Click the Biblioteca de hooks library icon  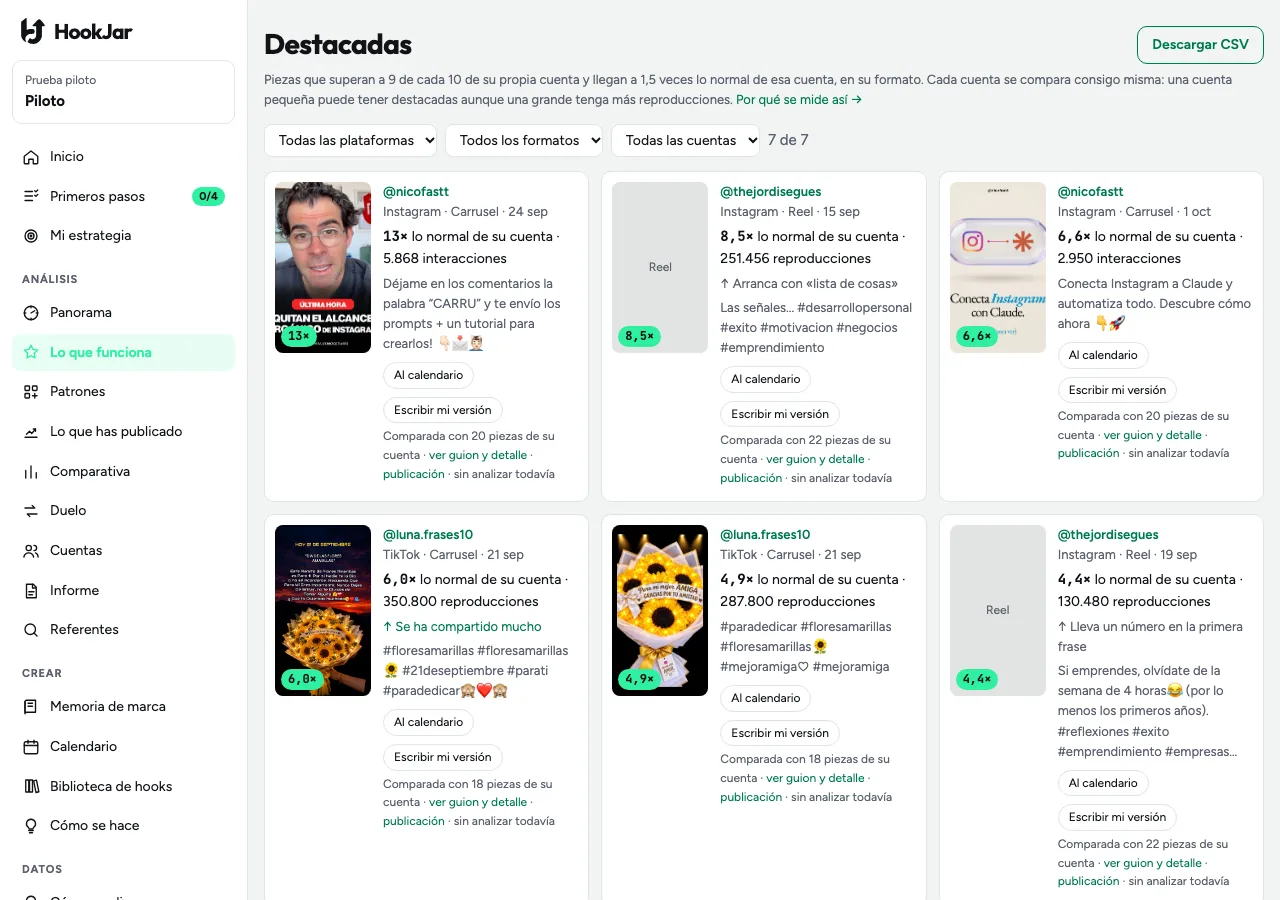(31, 786)
